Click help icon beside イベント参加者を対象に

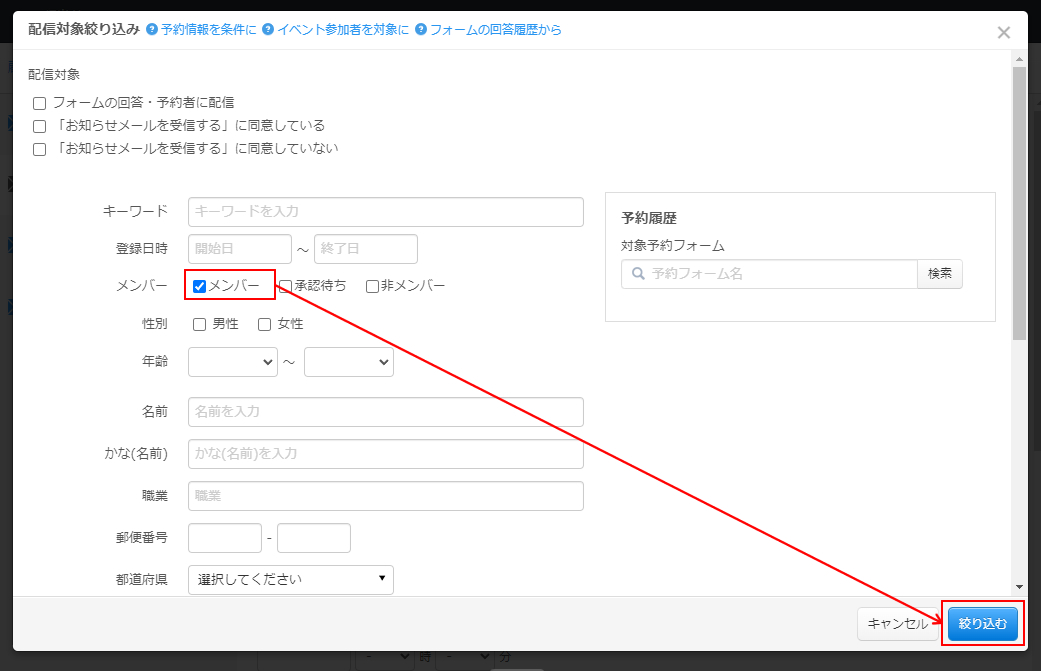[268, 30]
